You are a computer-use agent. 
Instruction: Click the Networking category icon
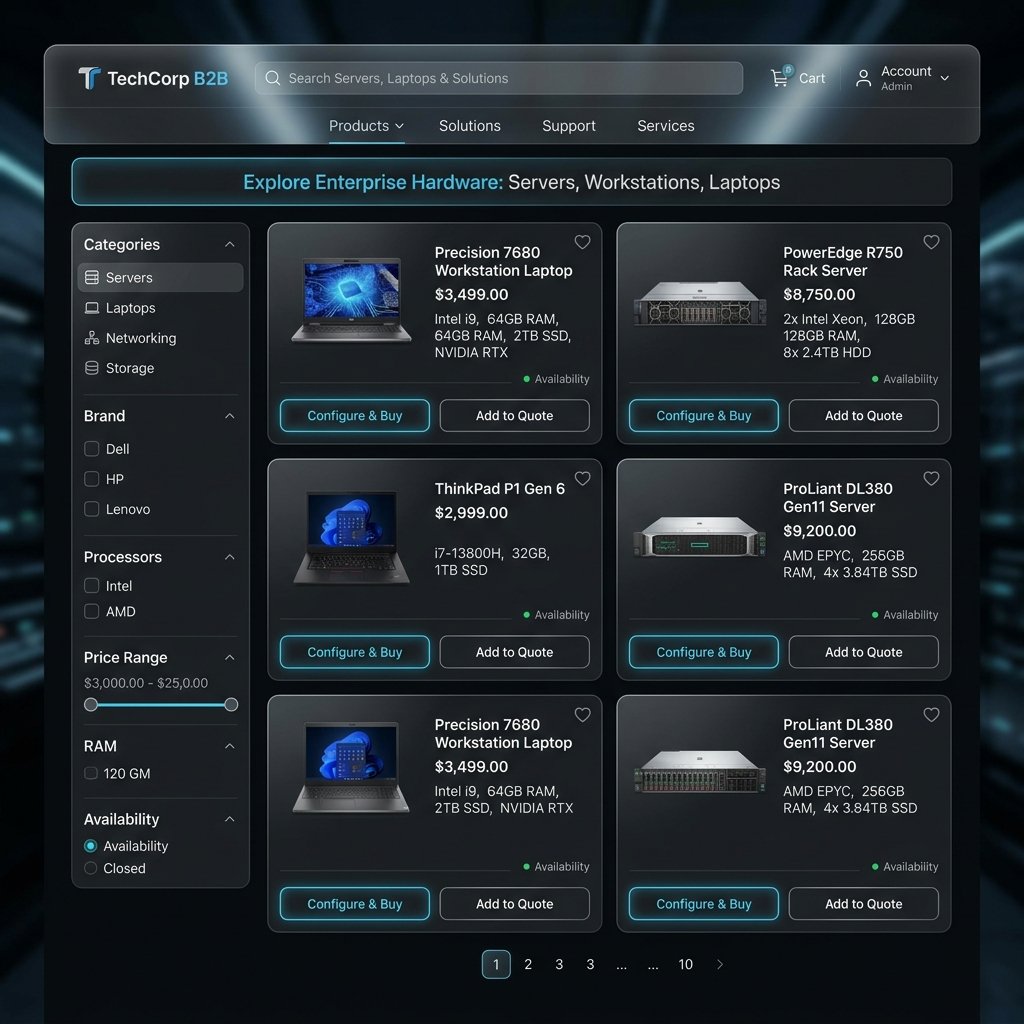[x=92, y=338]
